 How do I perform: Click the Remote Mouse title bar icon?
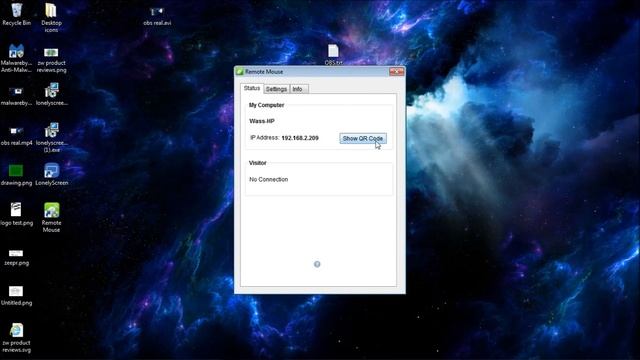tap(240, 72)
